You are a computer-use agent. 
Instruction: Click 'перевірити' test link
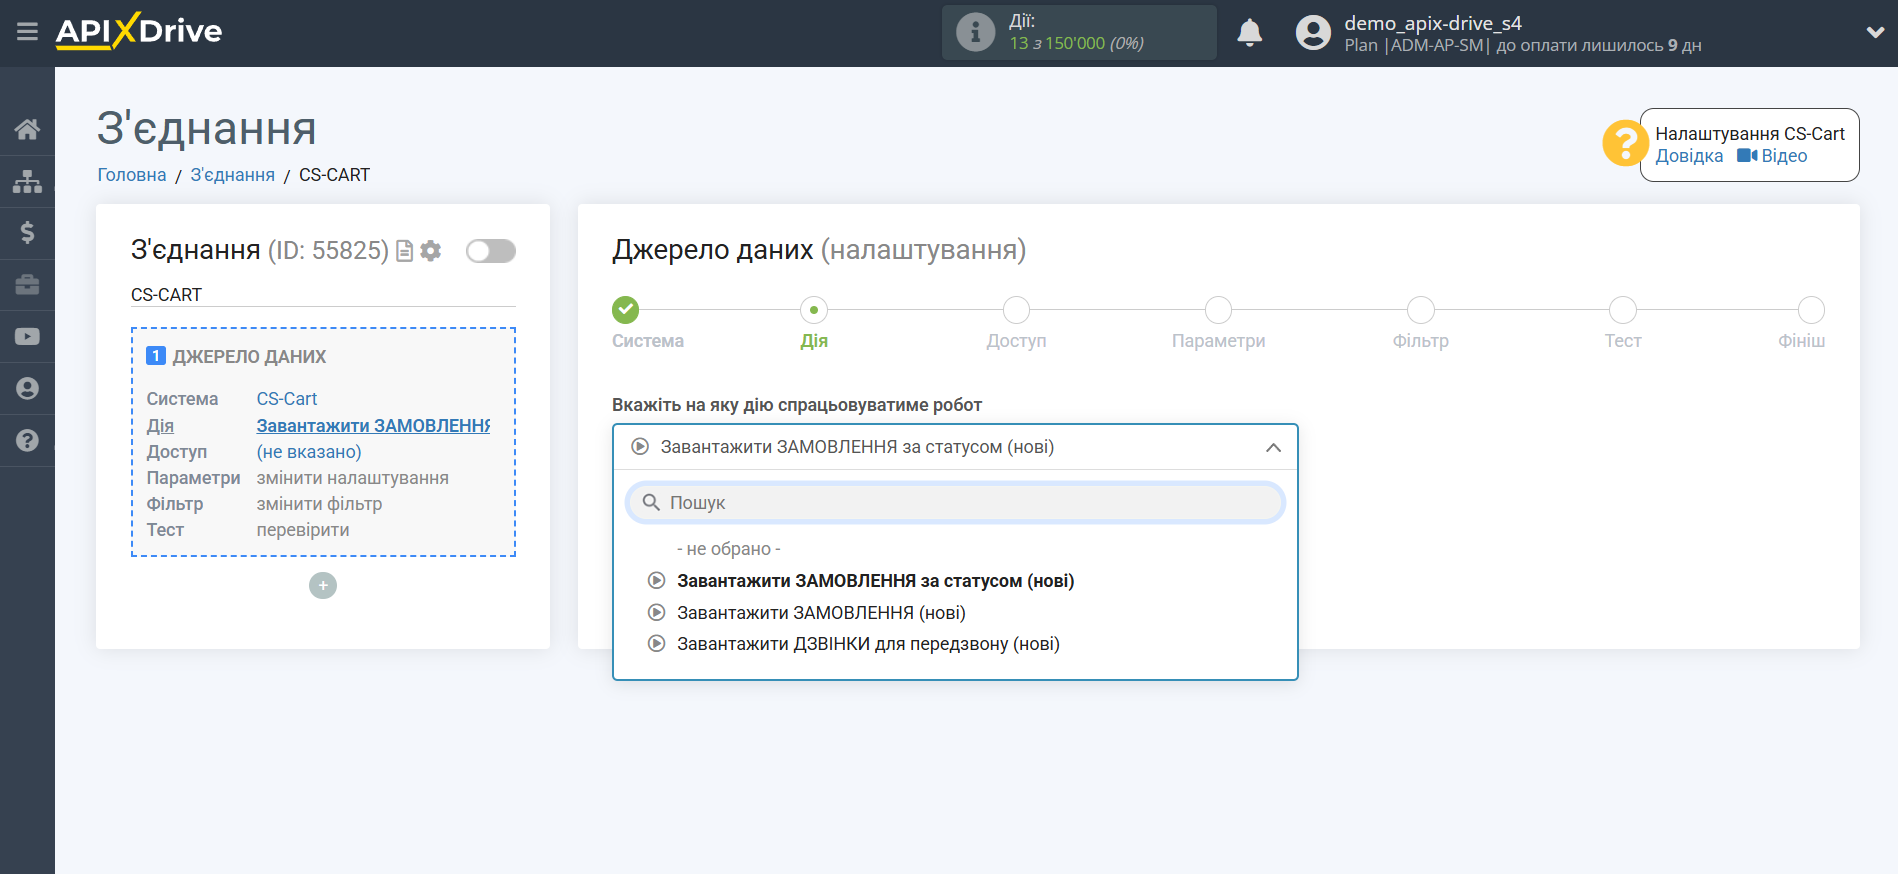click(x=303, y=530)
